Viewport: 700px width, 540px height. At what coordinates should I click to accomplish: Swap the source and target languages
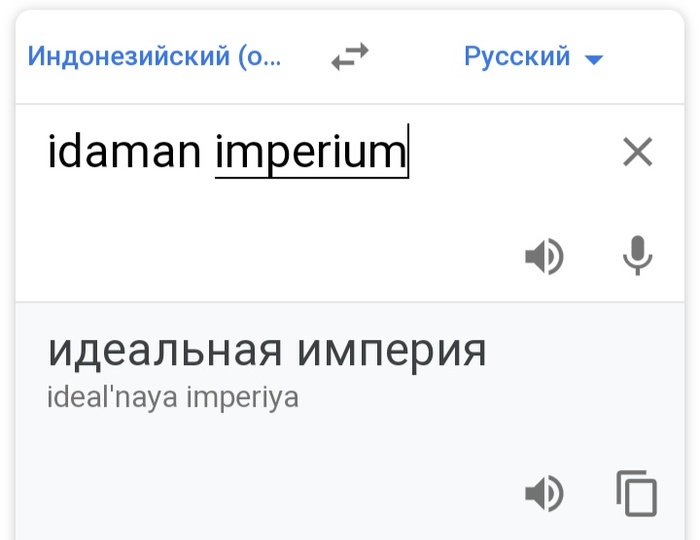point(350,58)
